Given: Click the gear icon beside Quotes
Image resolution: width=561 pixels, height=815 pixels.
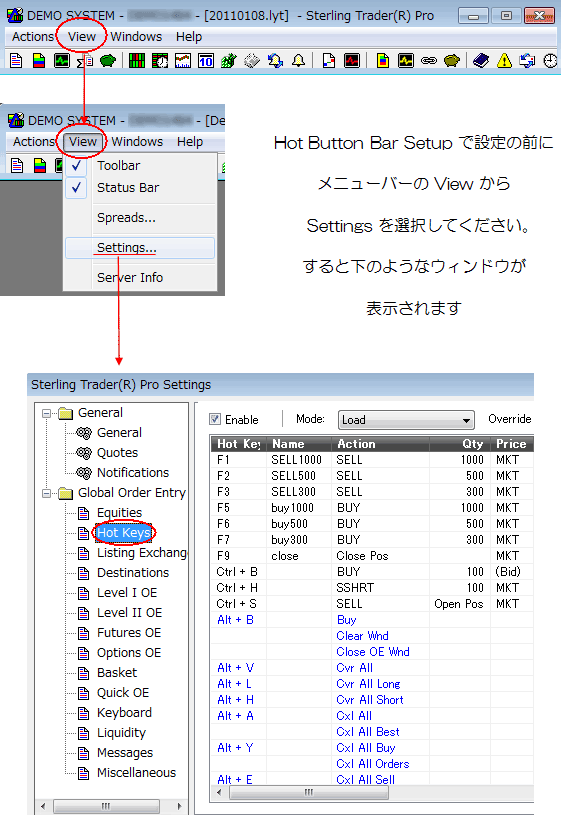Looking at the screenshot, I should pos(84,453).
